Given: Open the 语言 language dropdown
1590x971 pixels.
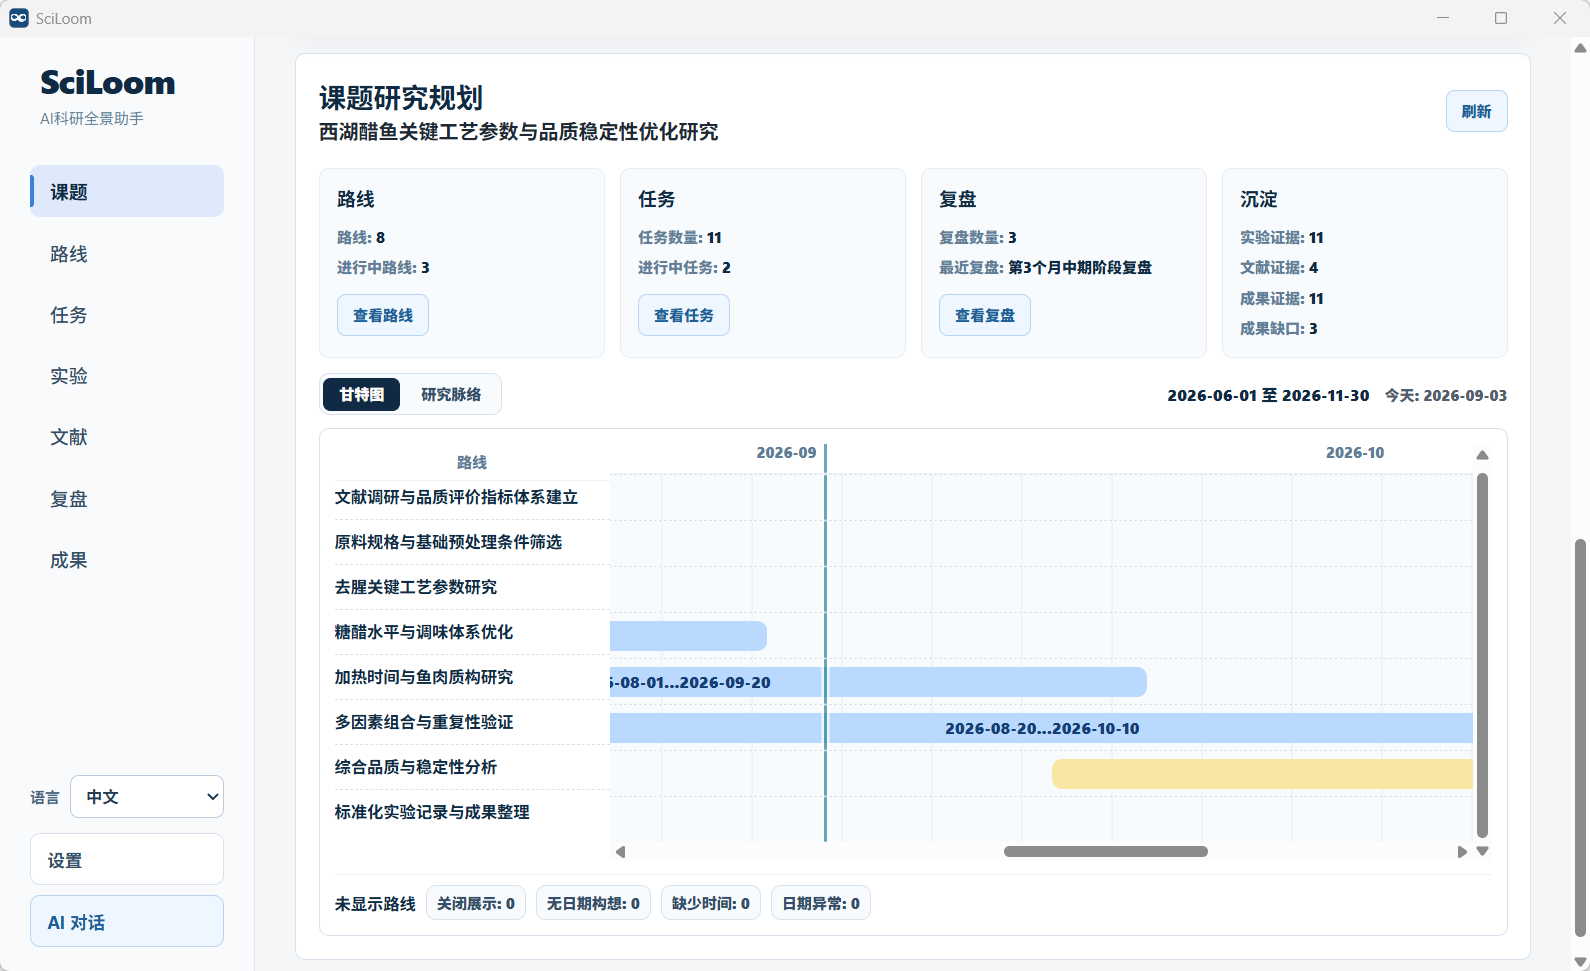Looking at the screenshot, I should (x=147, y=797).
